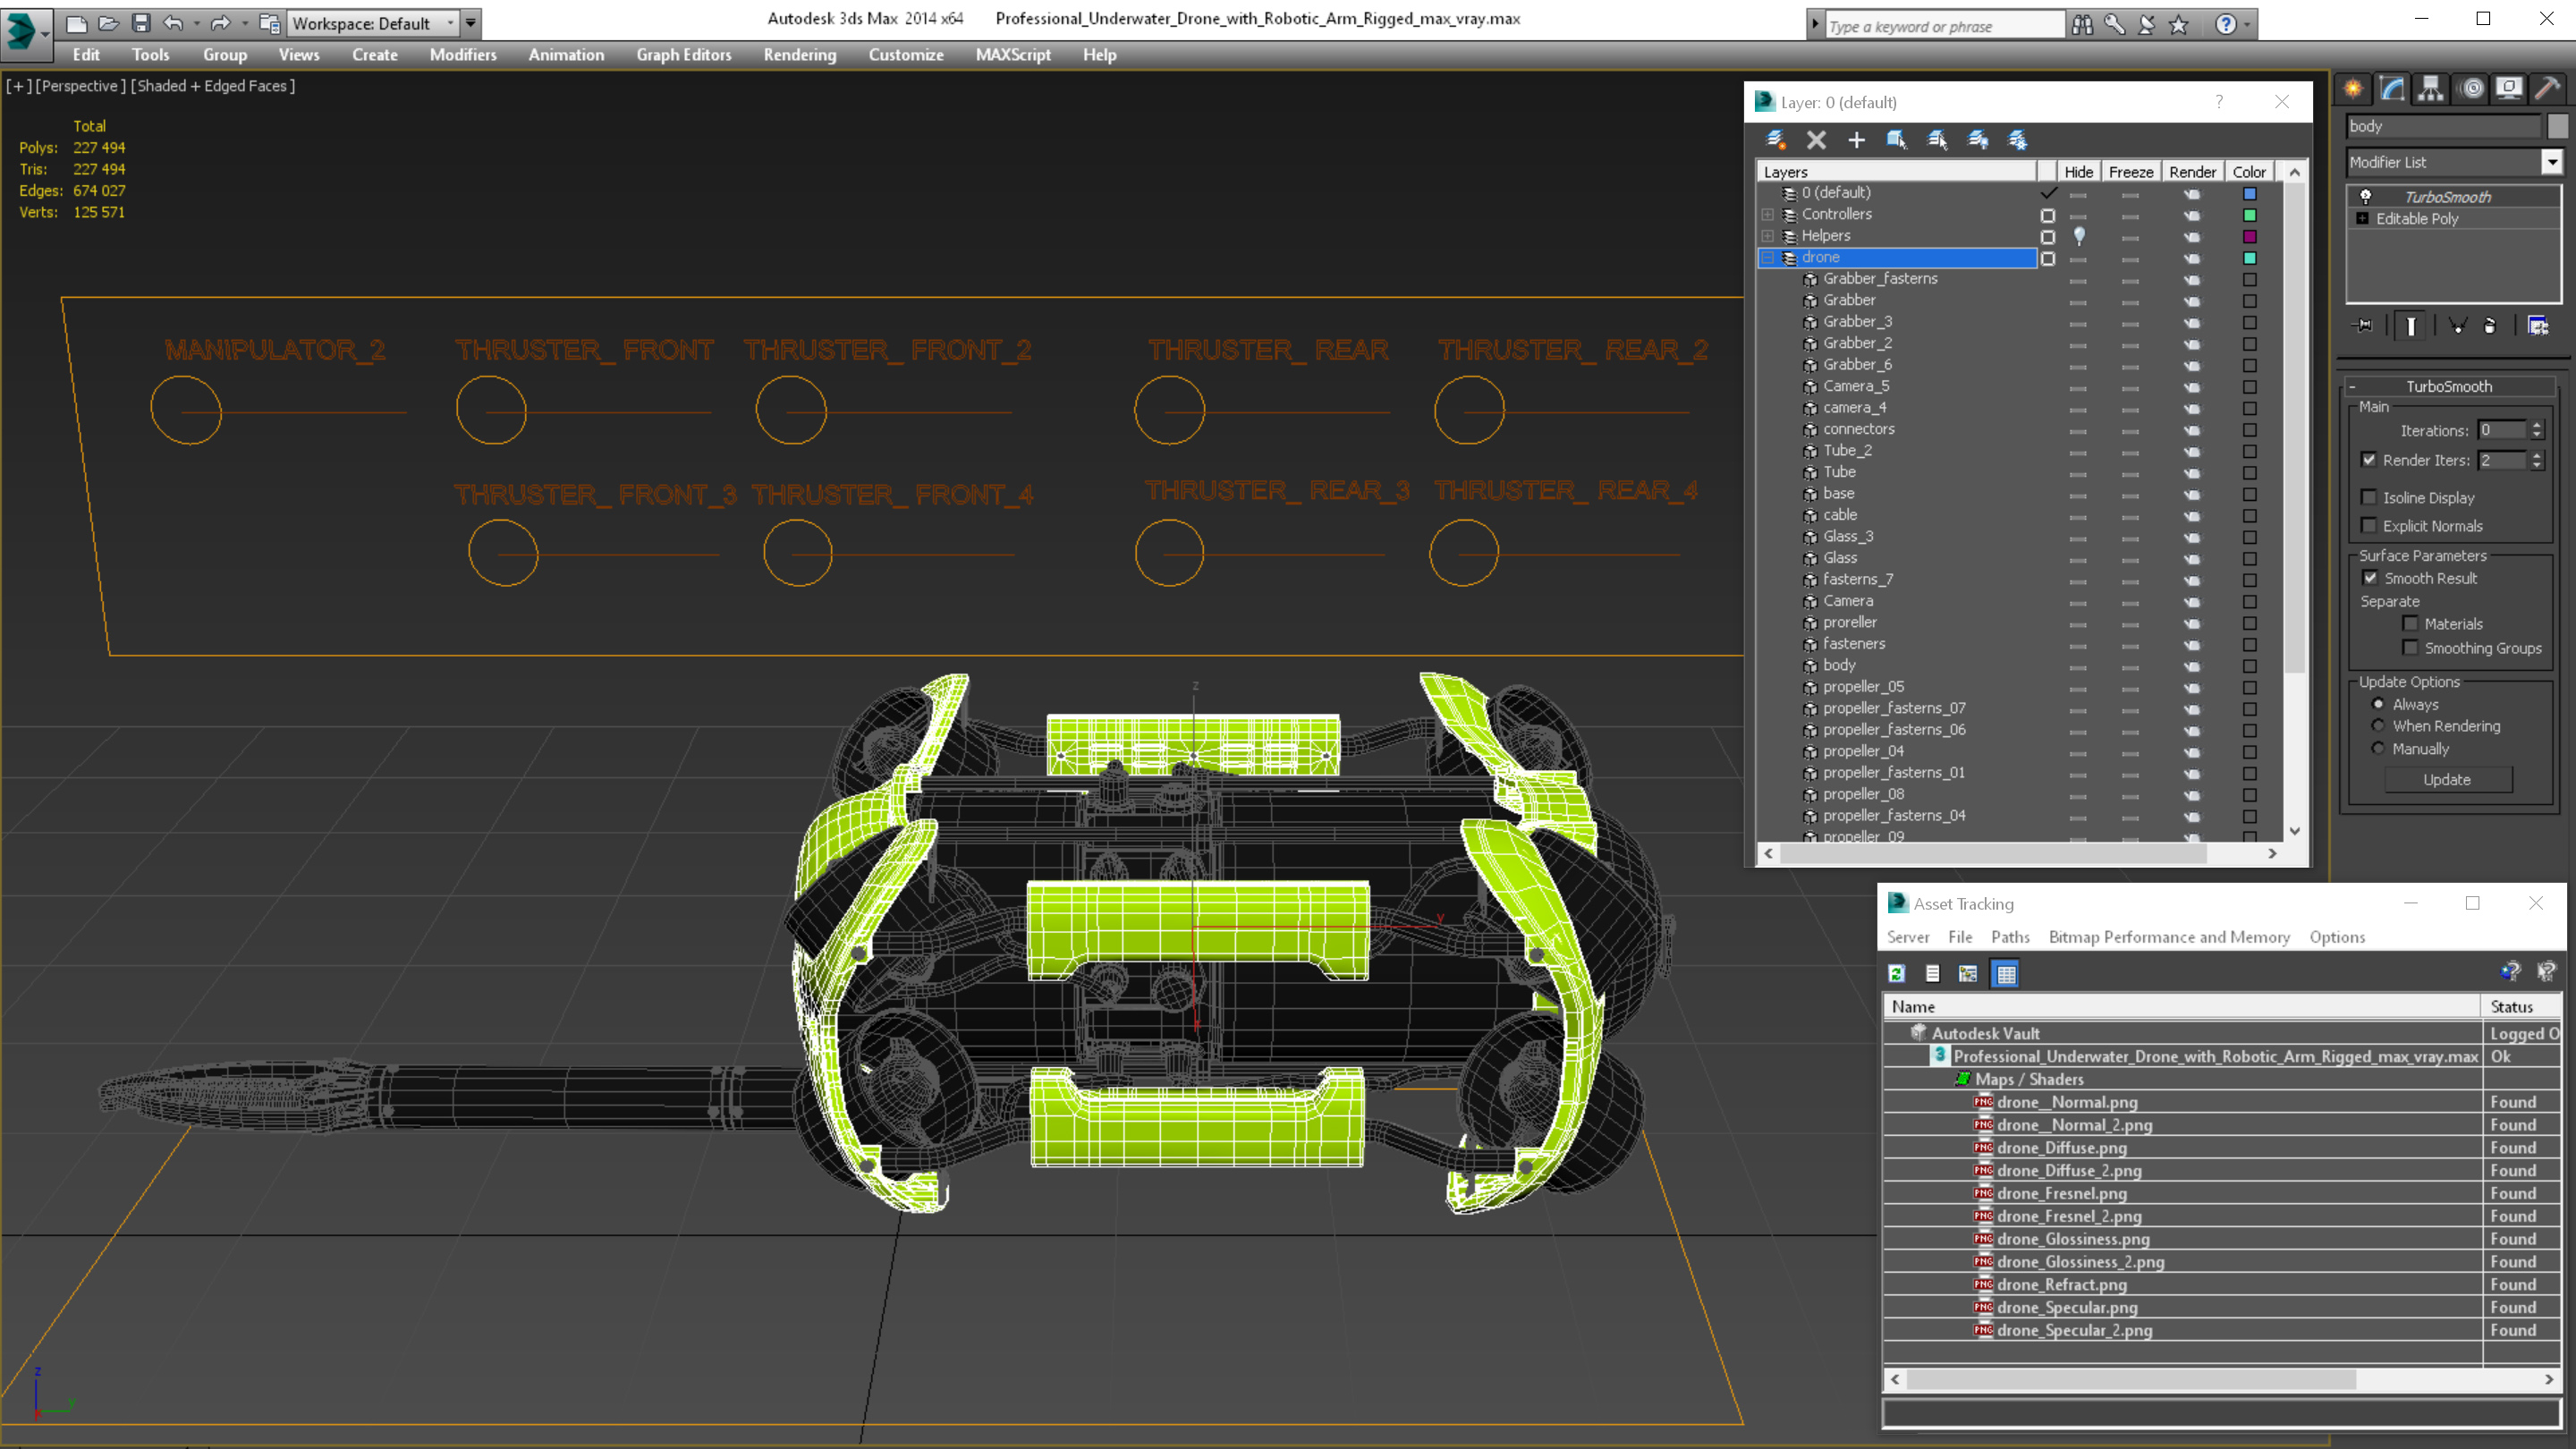The image size is (2576, 1449).
Task: Click the Freeze column header in Layers
Action: point(2131,172)
